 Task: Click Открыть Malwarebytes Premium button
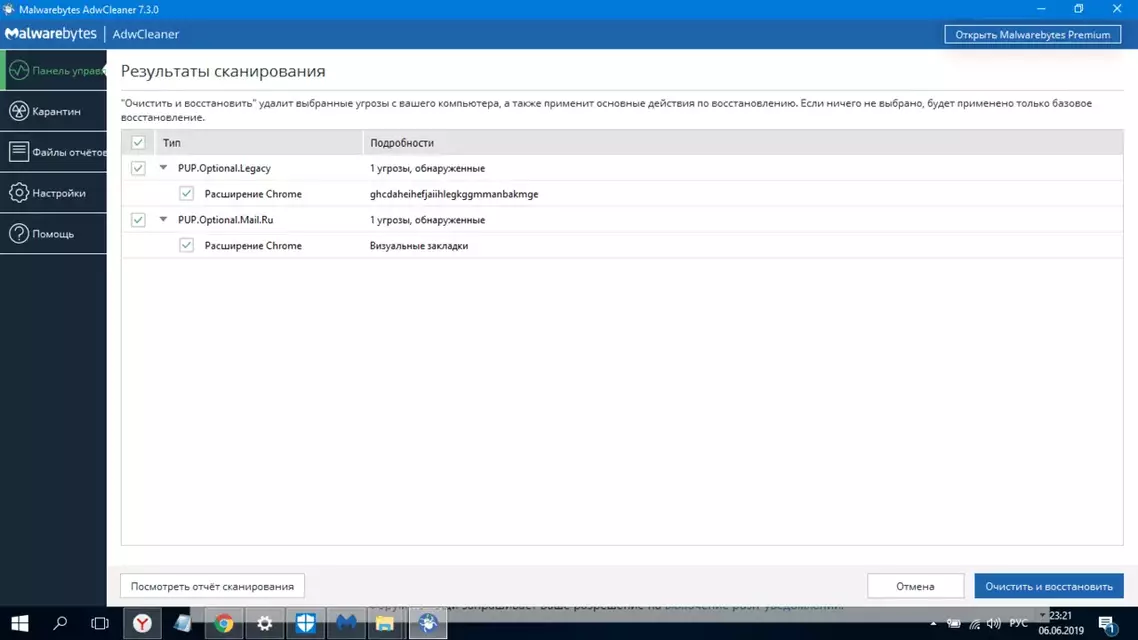coord(1032,34)
